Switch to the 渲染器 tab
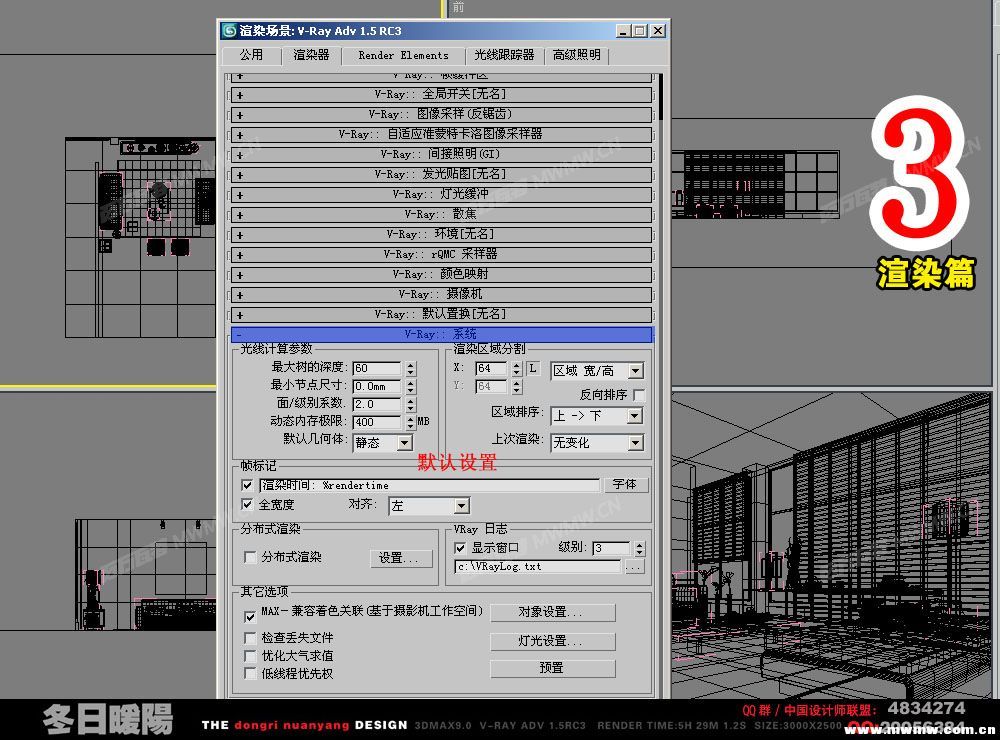The width and height of the screenshot is (1000, 740). tap(311, 56)
